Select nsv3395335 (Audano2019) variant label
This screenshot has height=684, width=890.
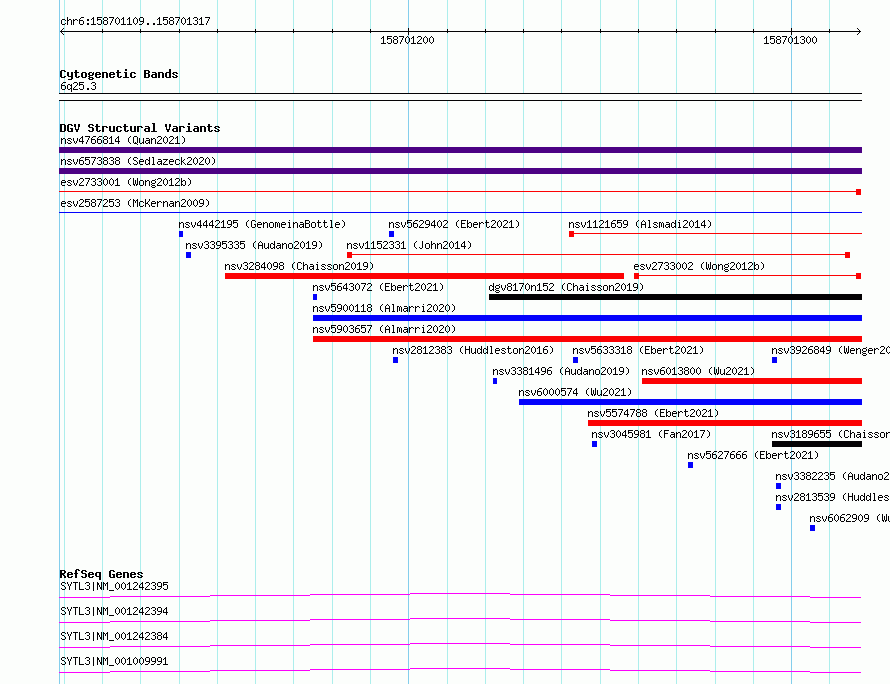click(254, 245)
